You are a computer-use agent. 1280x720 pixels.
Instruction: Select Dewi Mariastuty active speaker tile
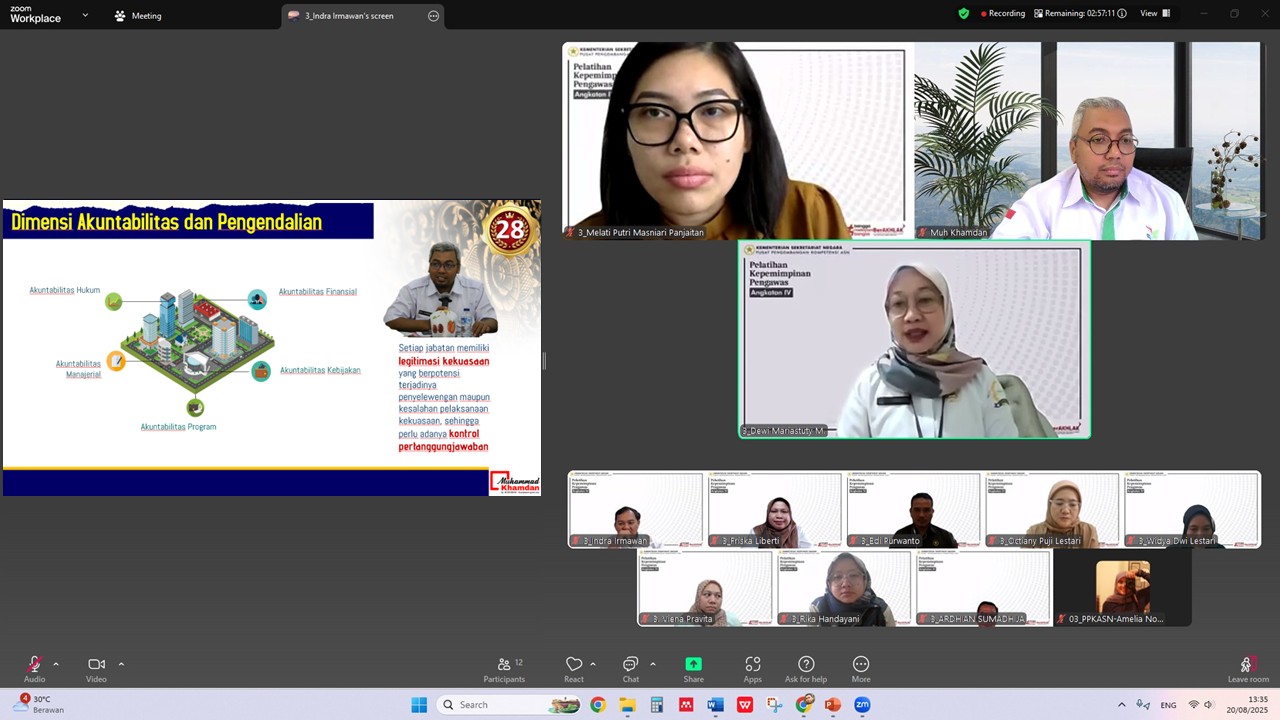click(914, 340)
